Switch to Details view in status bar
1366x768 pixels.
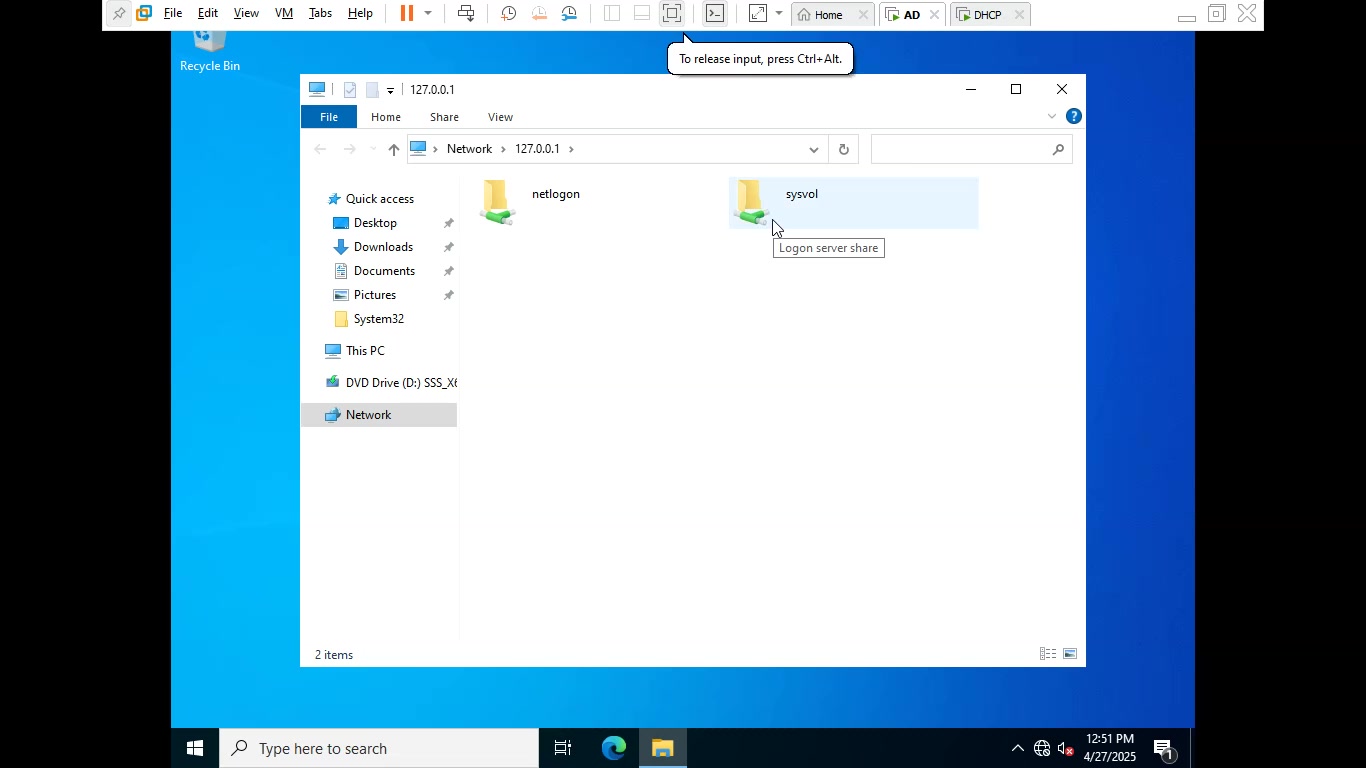click(x=1048, y=654)
